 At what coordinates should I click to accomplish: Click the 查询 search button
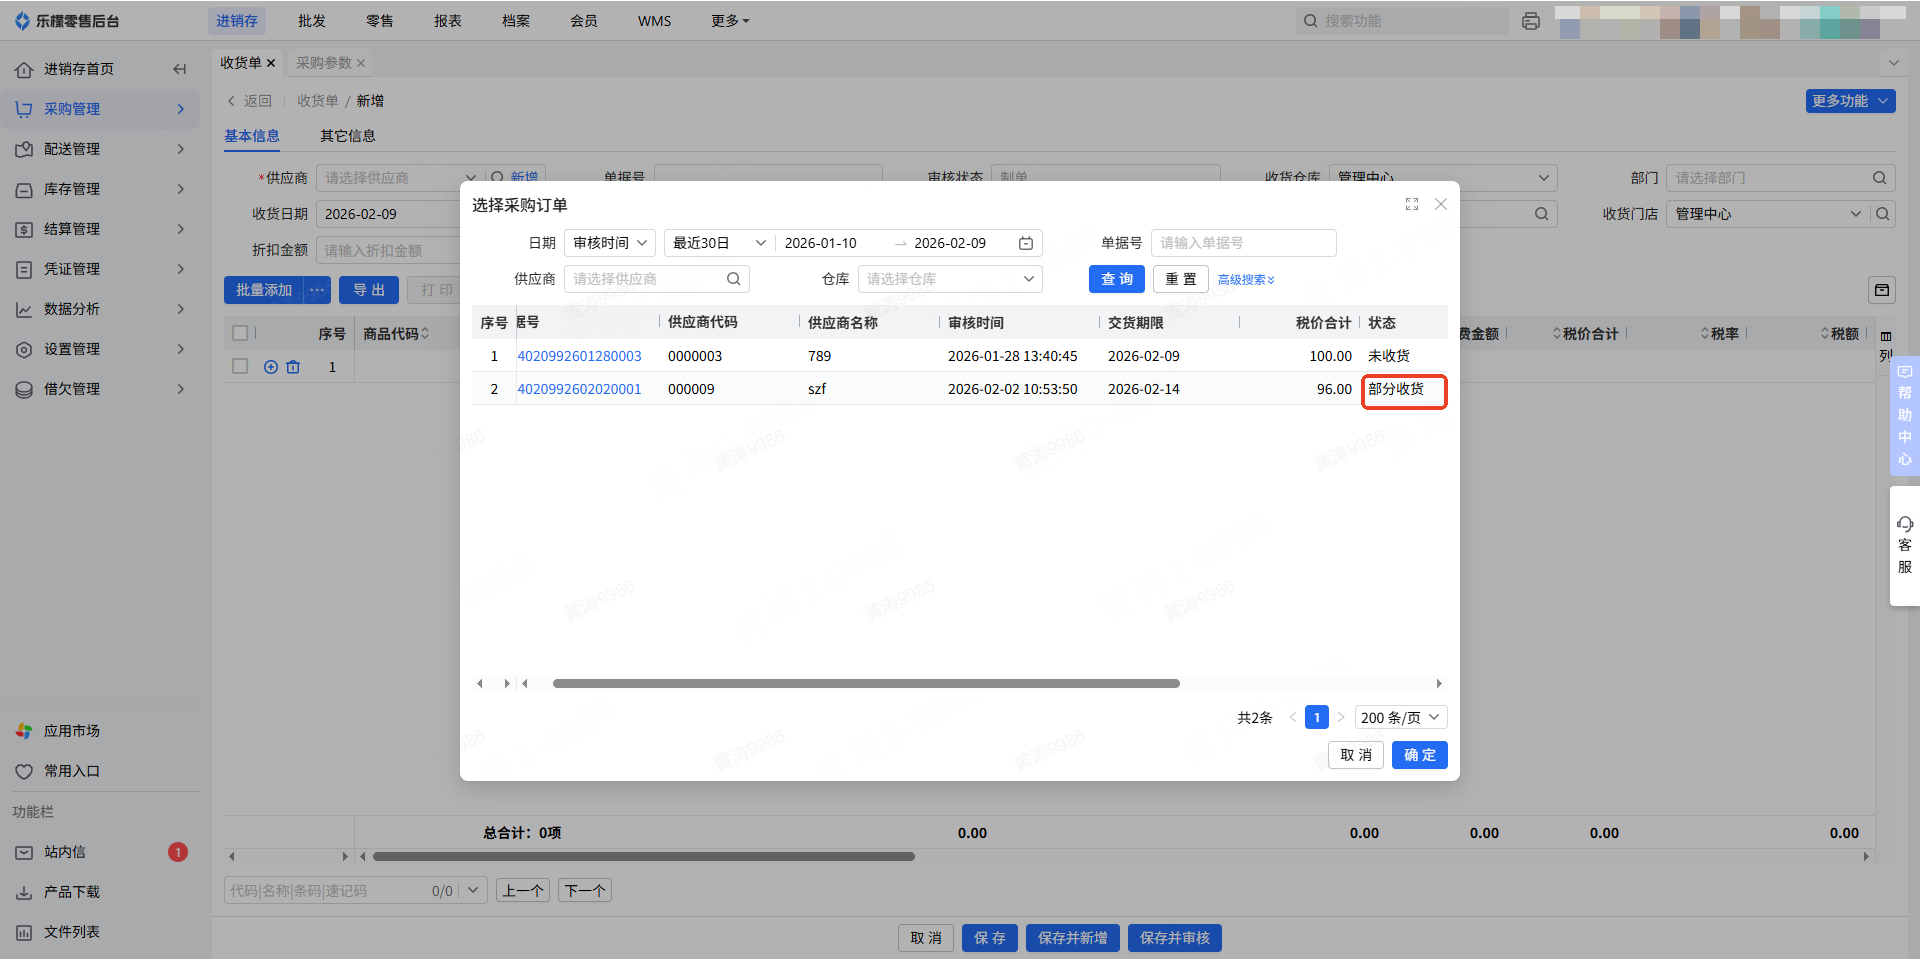click(1117, 279)
